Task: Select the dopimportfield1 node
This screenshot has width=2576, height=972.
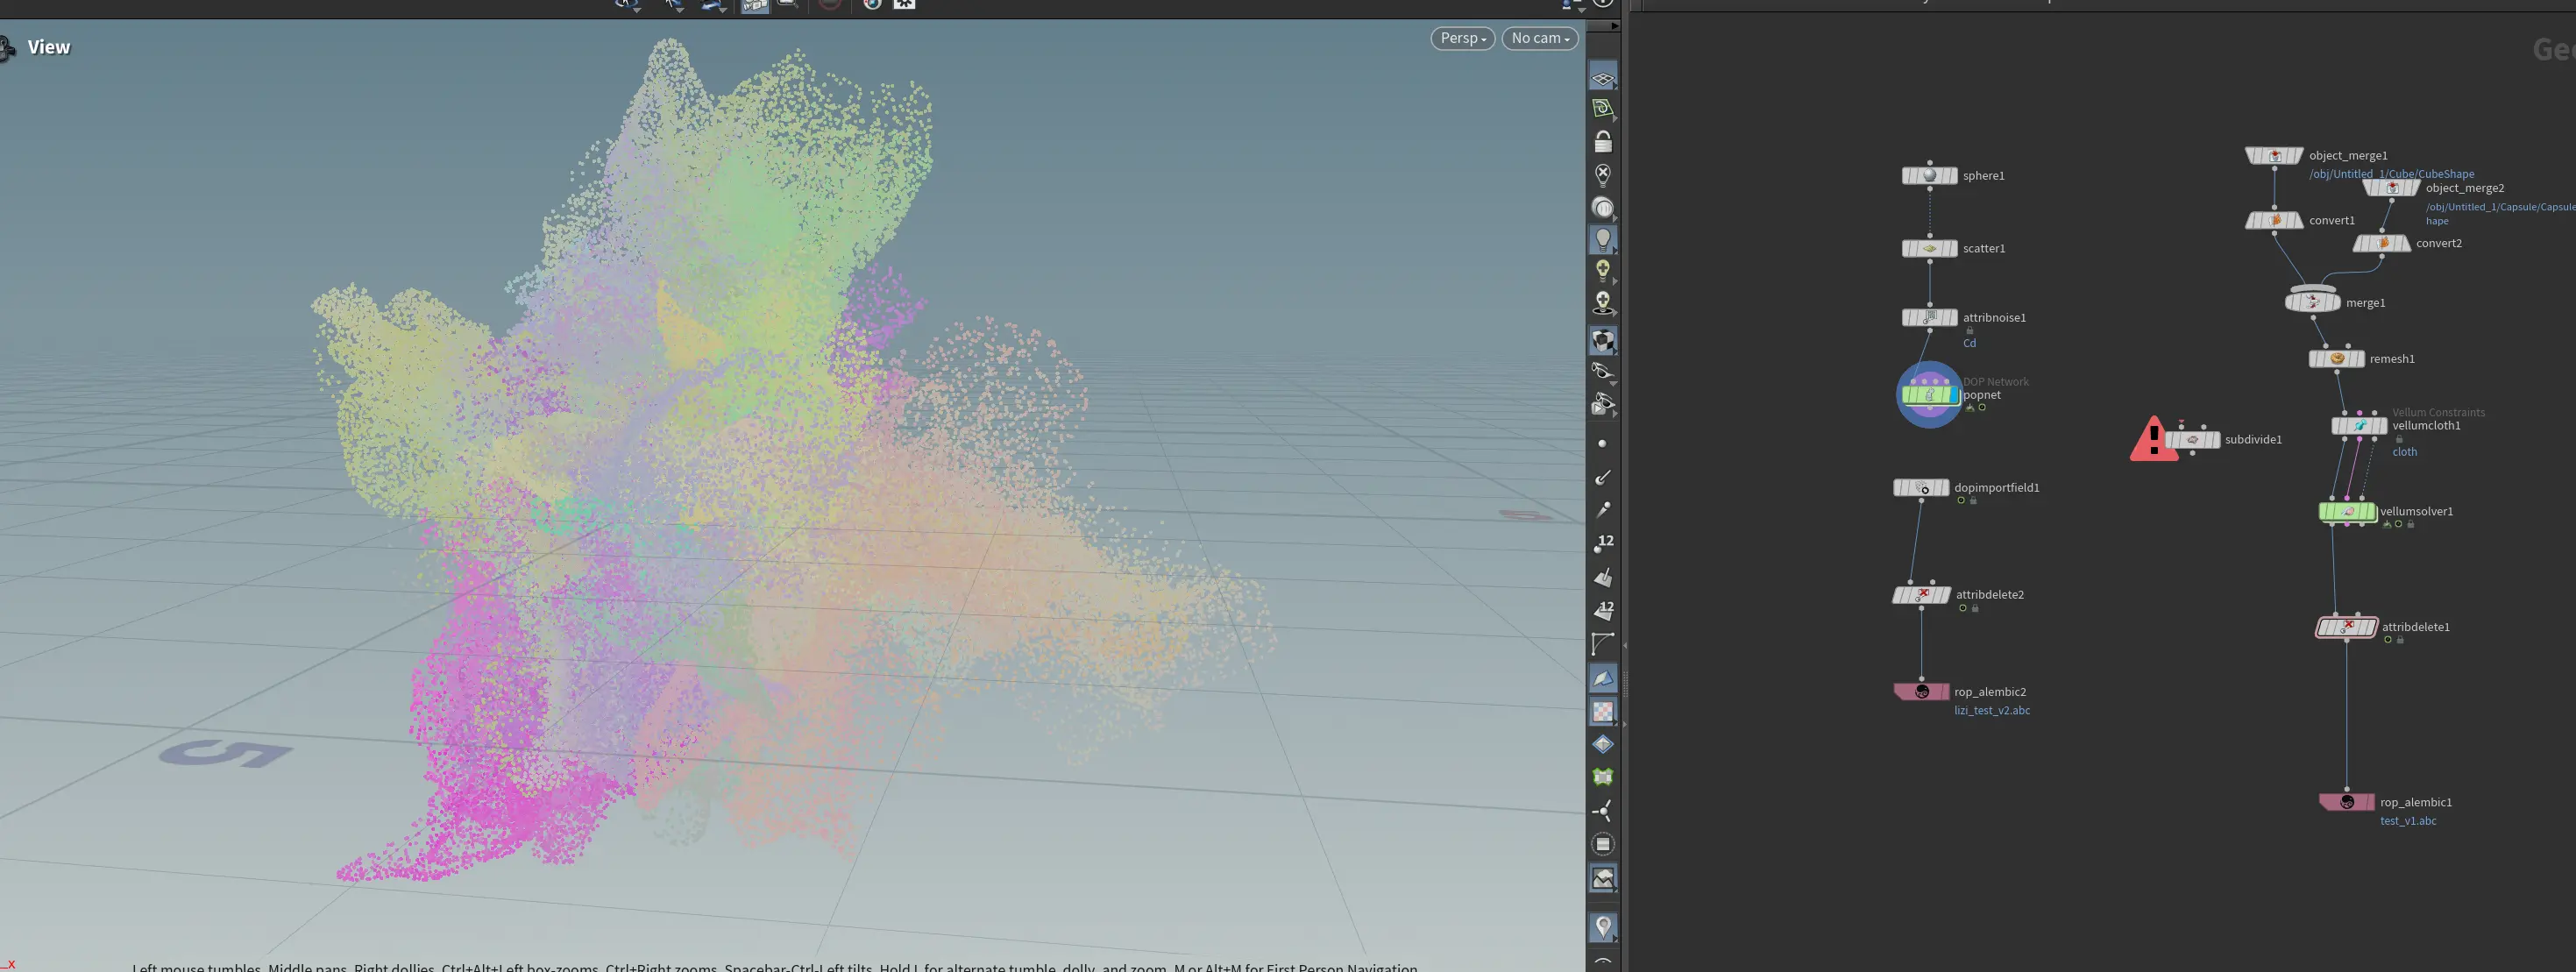Action: point(1921,488)
